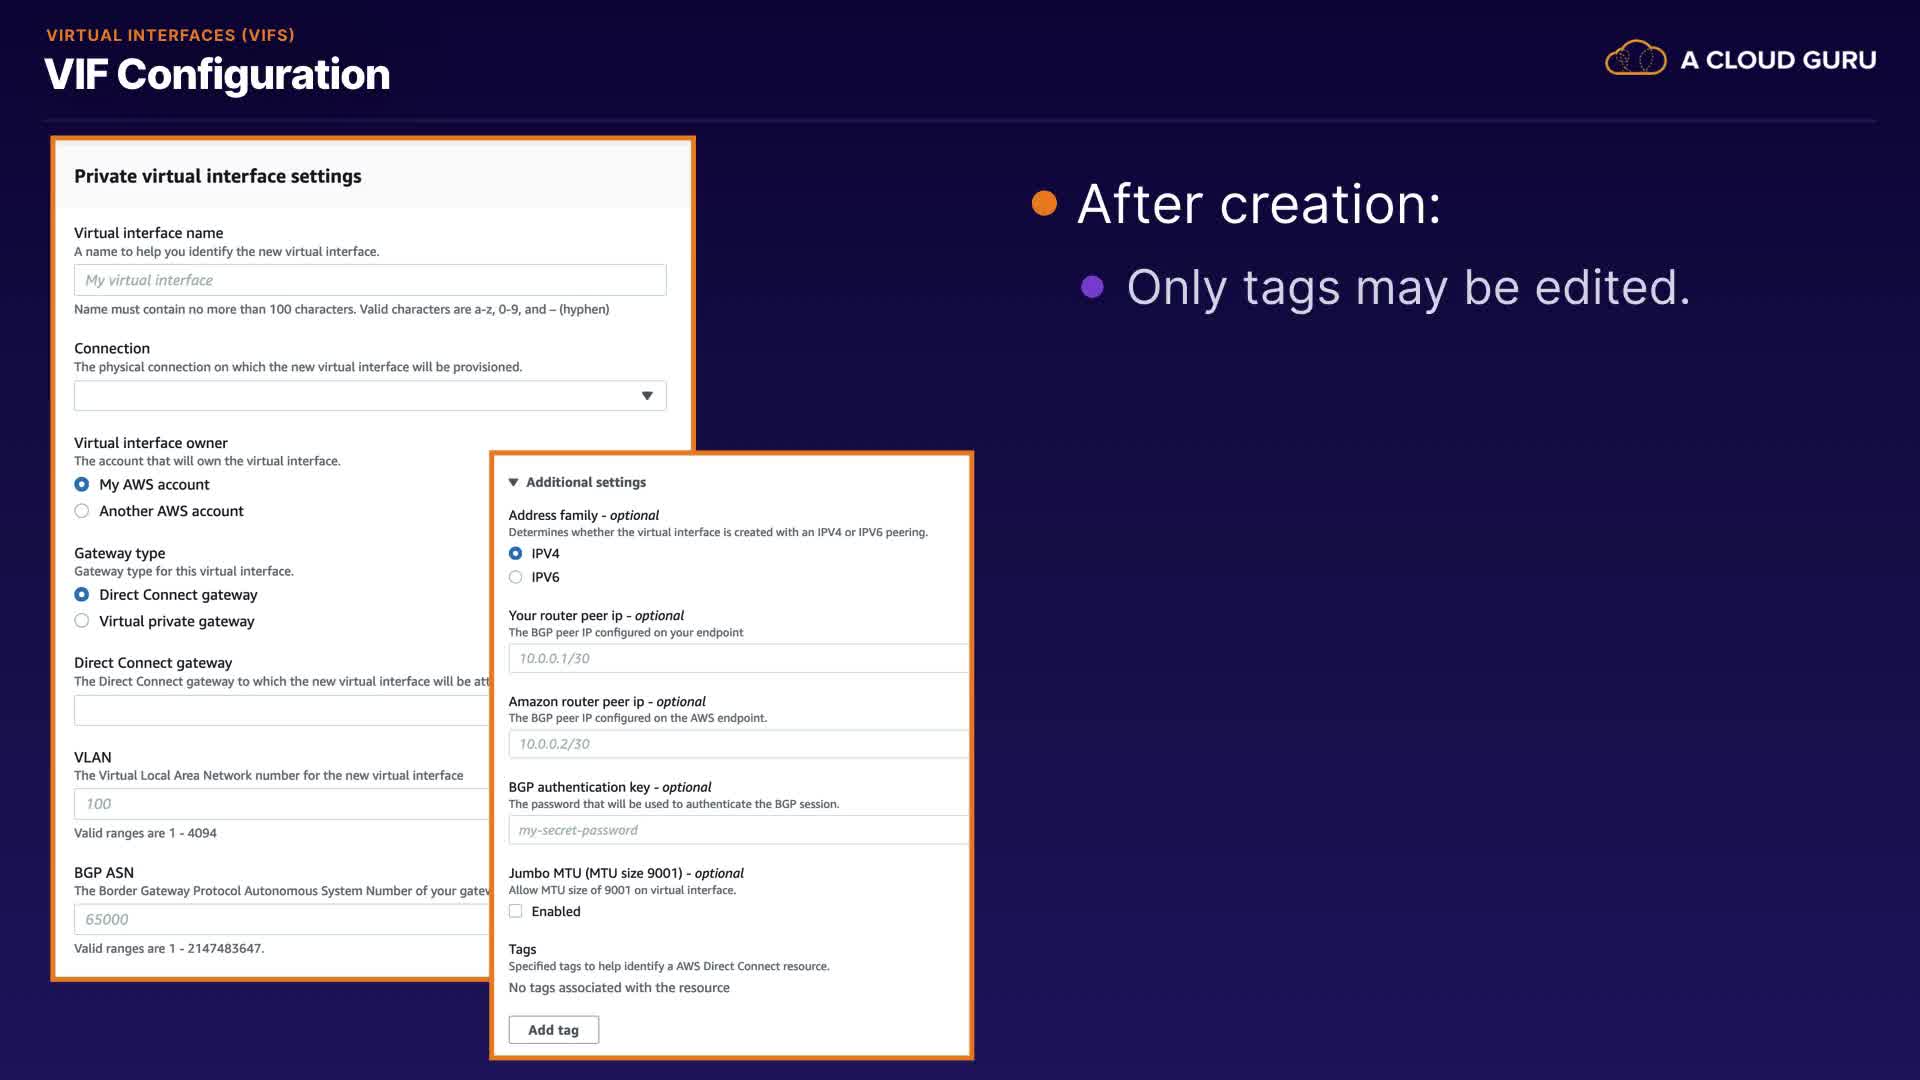This screenshot has width=1920, height=1080.
Task: Click the Private virtual interface settings header
Action: point(218,177)
